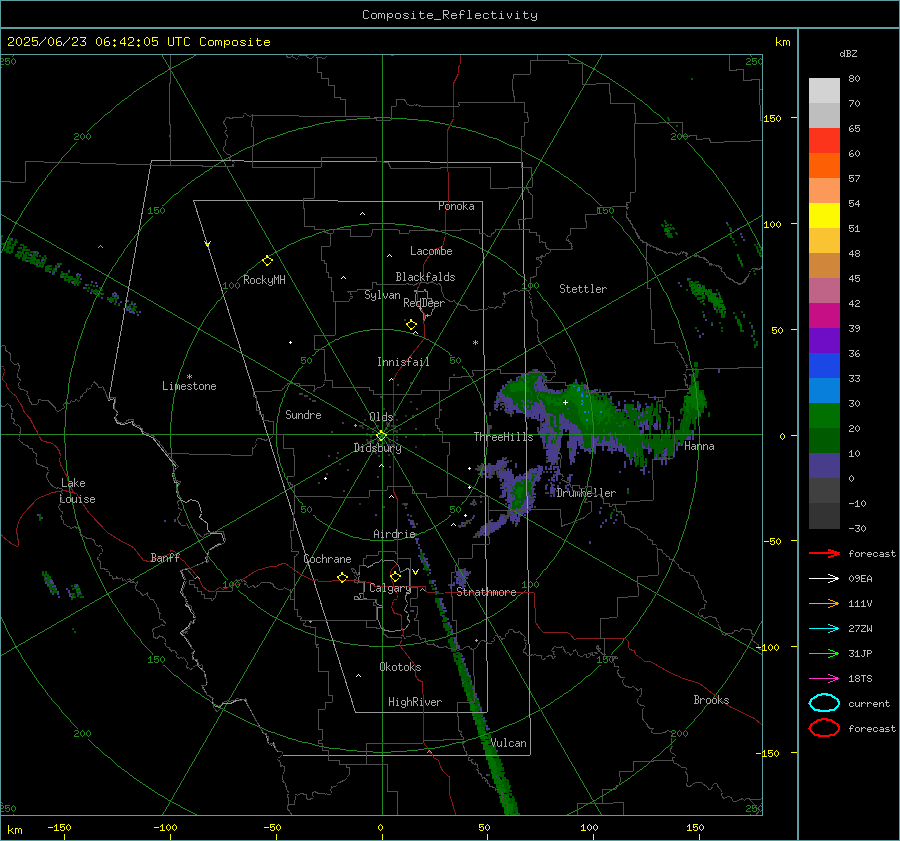Click the Brooks city label
The height and width of the screenshot is (841, 900).
711,700
